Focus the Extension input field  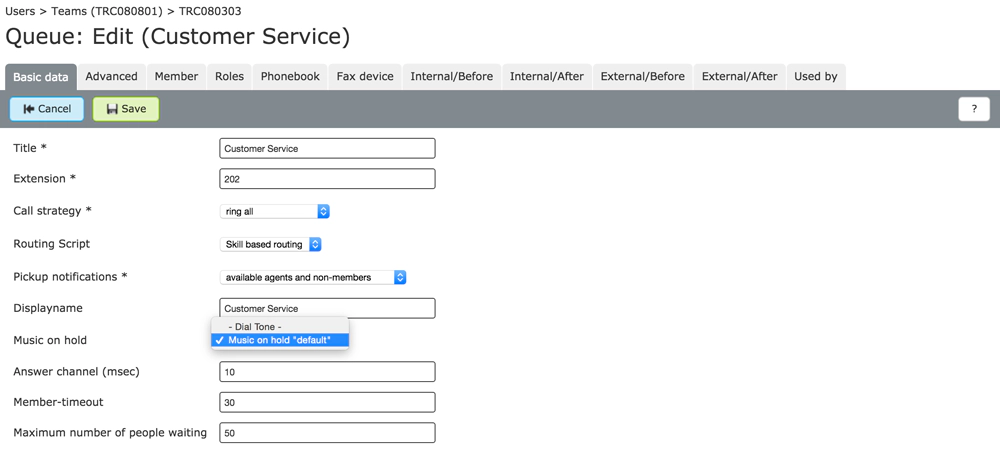(327, 179)
